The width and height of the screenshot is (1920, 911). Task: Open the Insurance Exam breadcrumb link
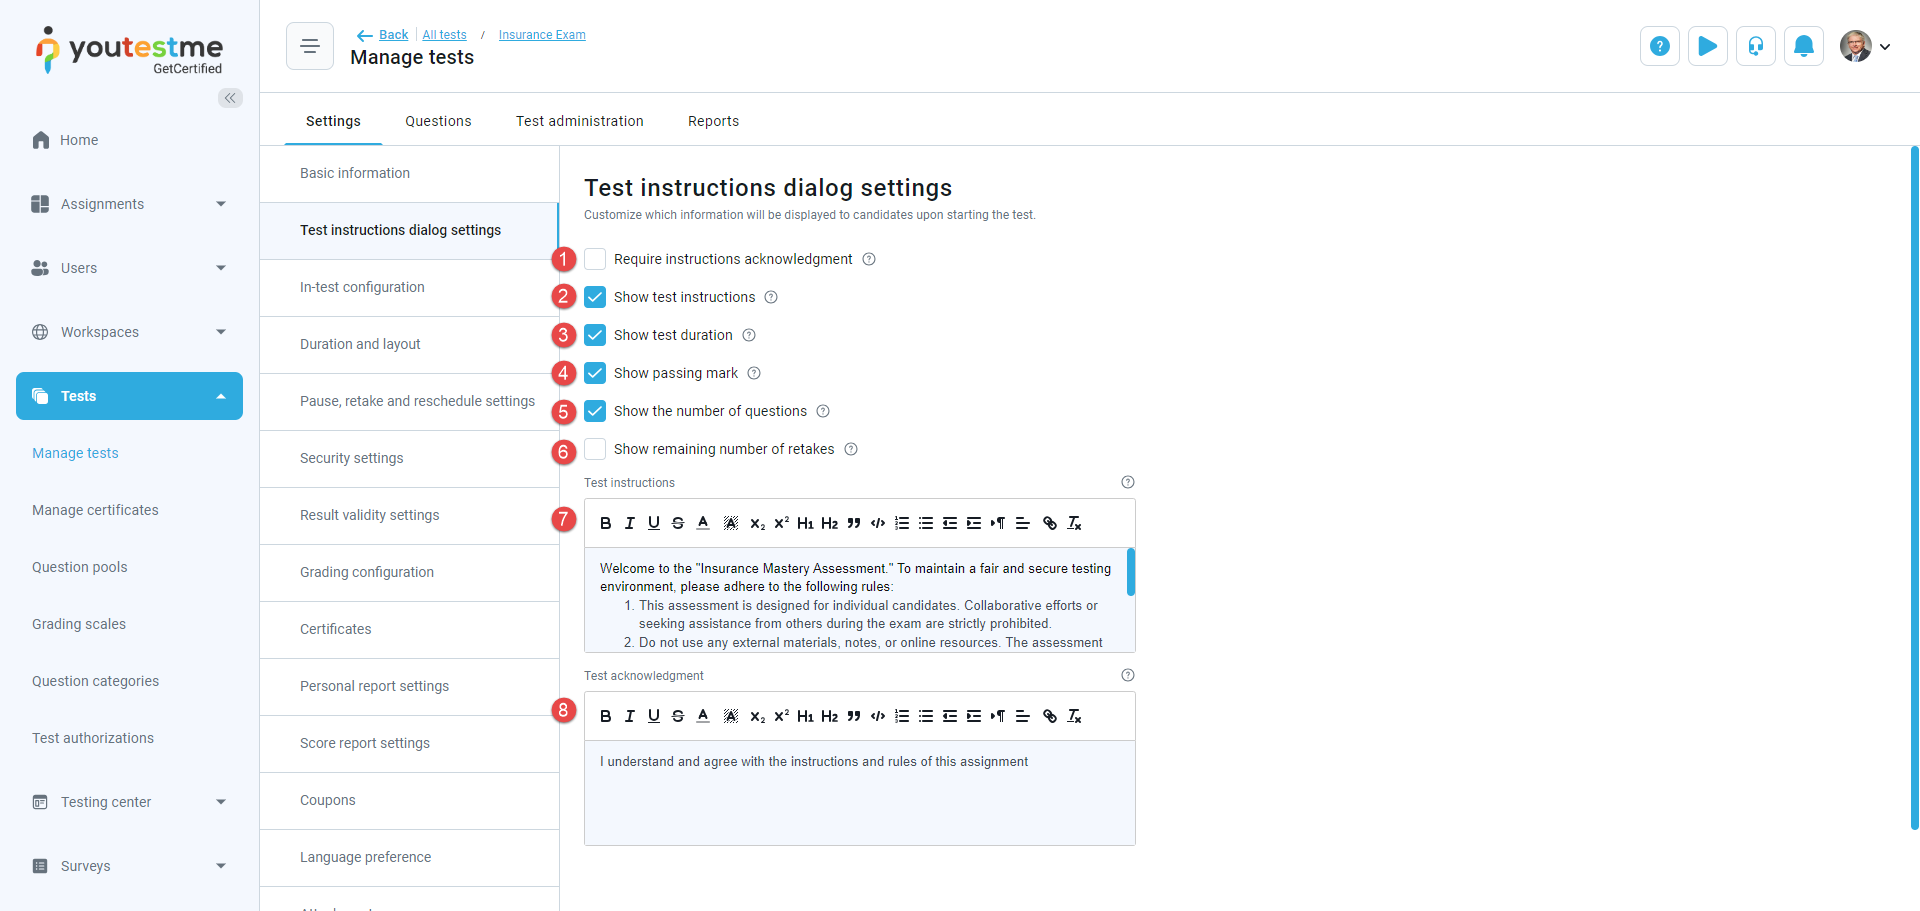pos(542,35)
